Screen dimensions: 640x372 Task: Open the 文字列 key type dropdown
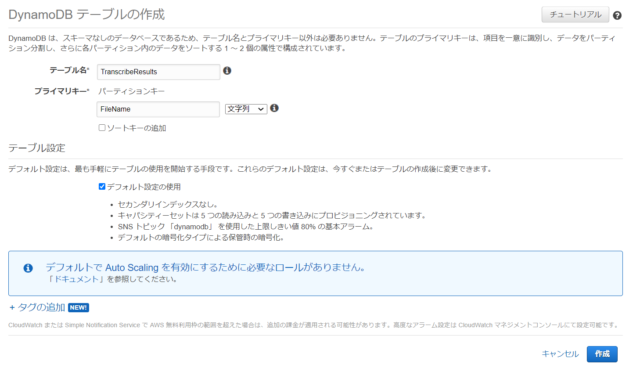(246, 109)
